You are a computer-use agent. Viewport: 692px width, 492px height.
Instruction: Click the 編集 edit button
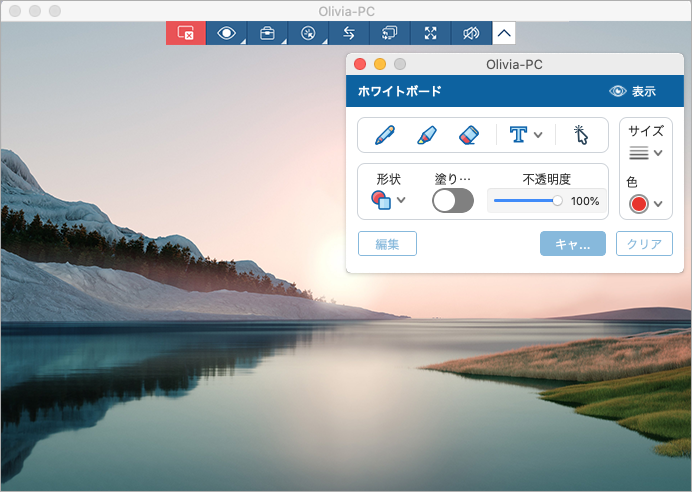[387, 244]
